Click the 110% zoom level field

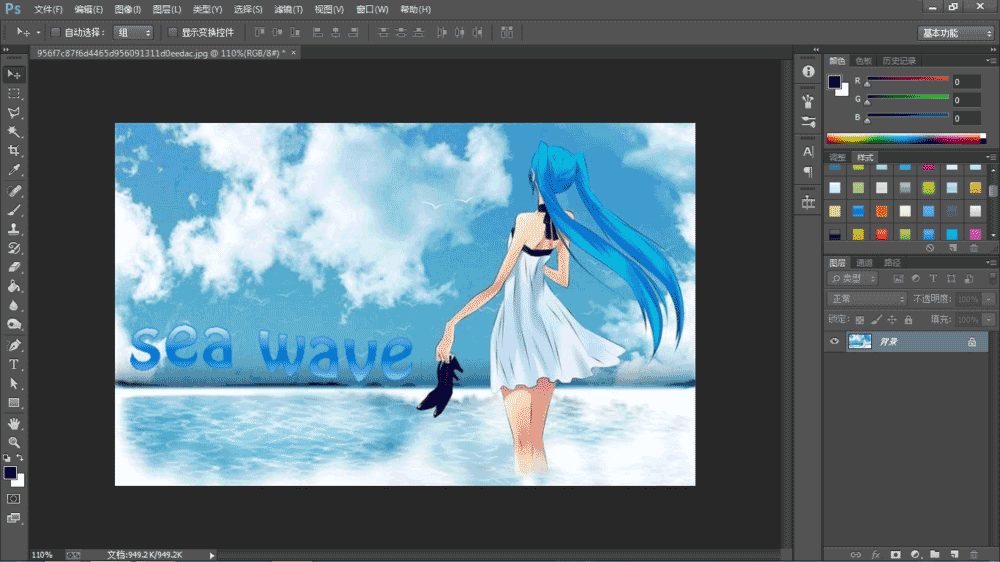tap(42, 554)
